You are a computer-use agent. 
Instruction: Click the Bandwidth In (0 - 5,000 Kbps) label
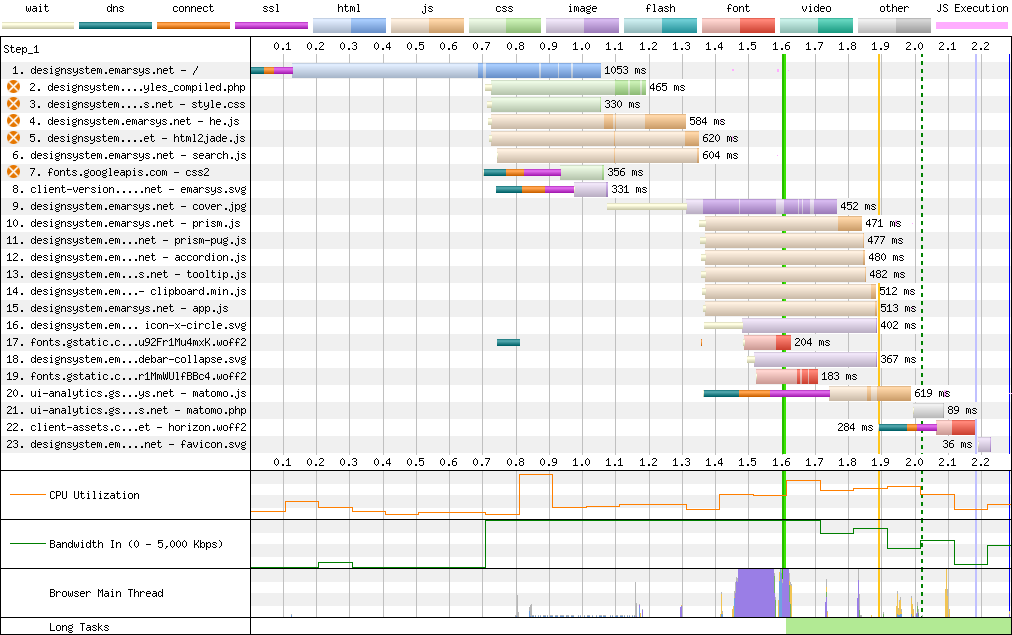(136, 544)
